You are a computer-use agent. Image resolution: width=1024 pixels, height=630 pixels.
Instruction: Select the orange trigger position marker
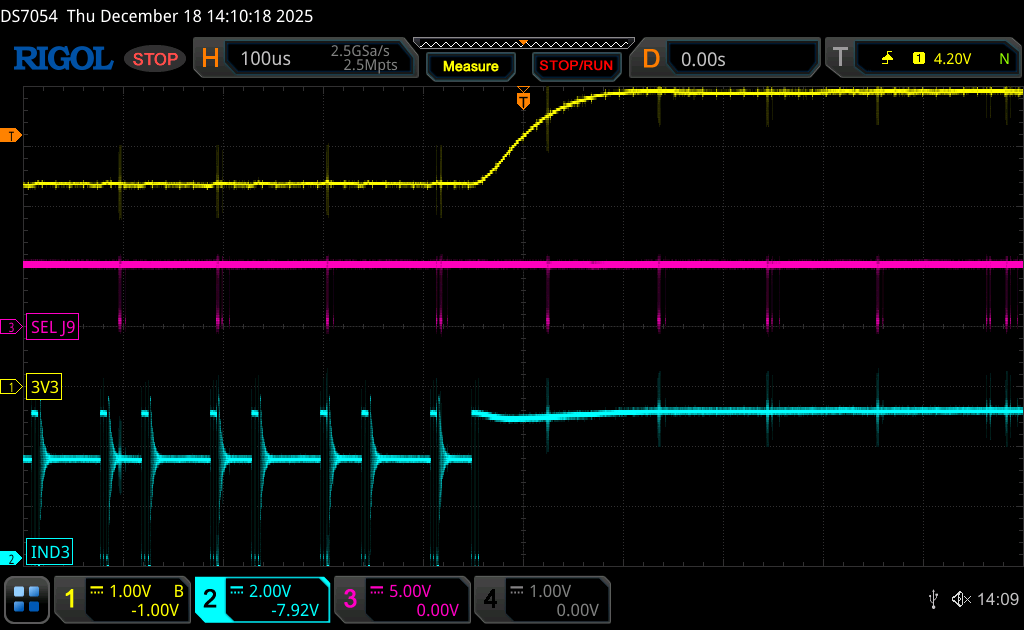(523, 99)
